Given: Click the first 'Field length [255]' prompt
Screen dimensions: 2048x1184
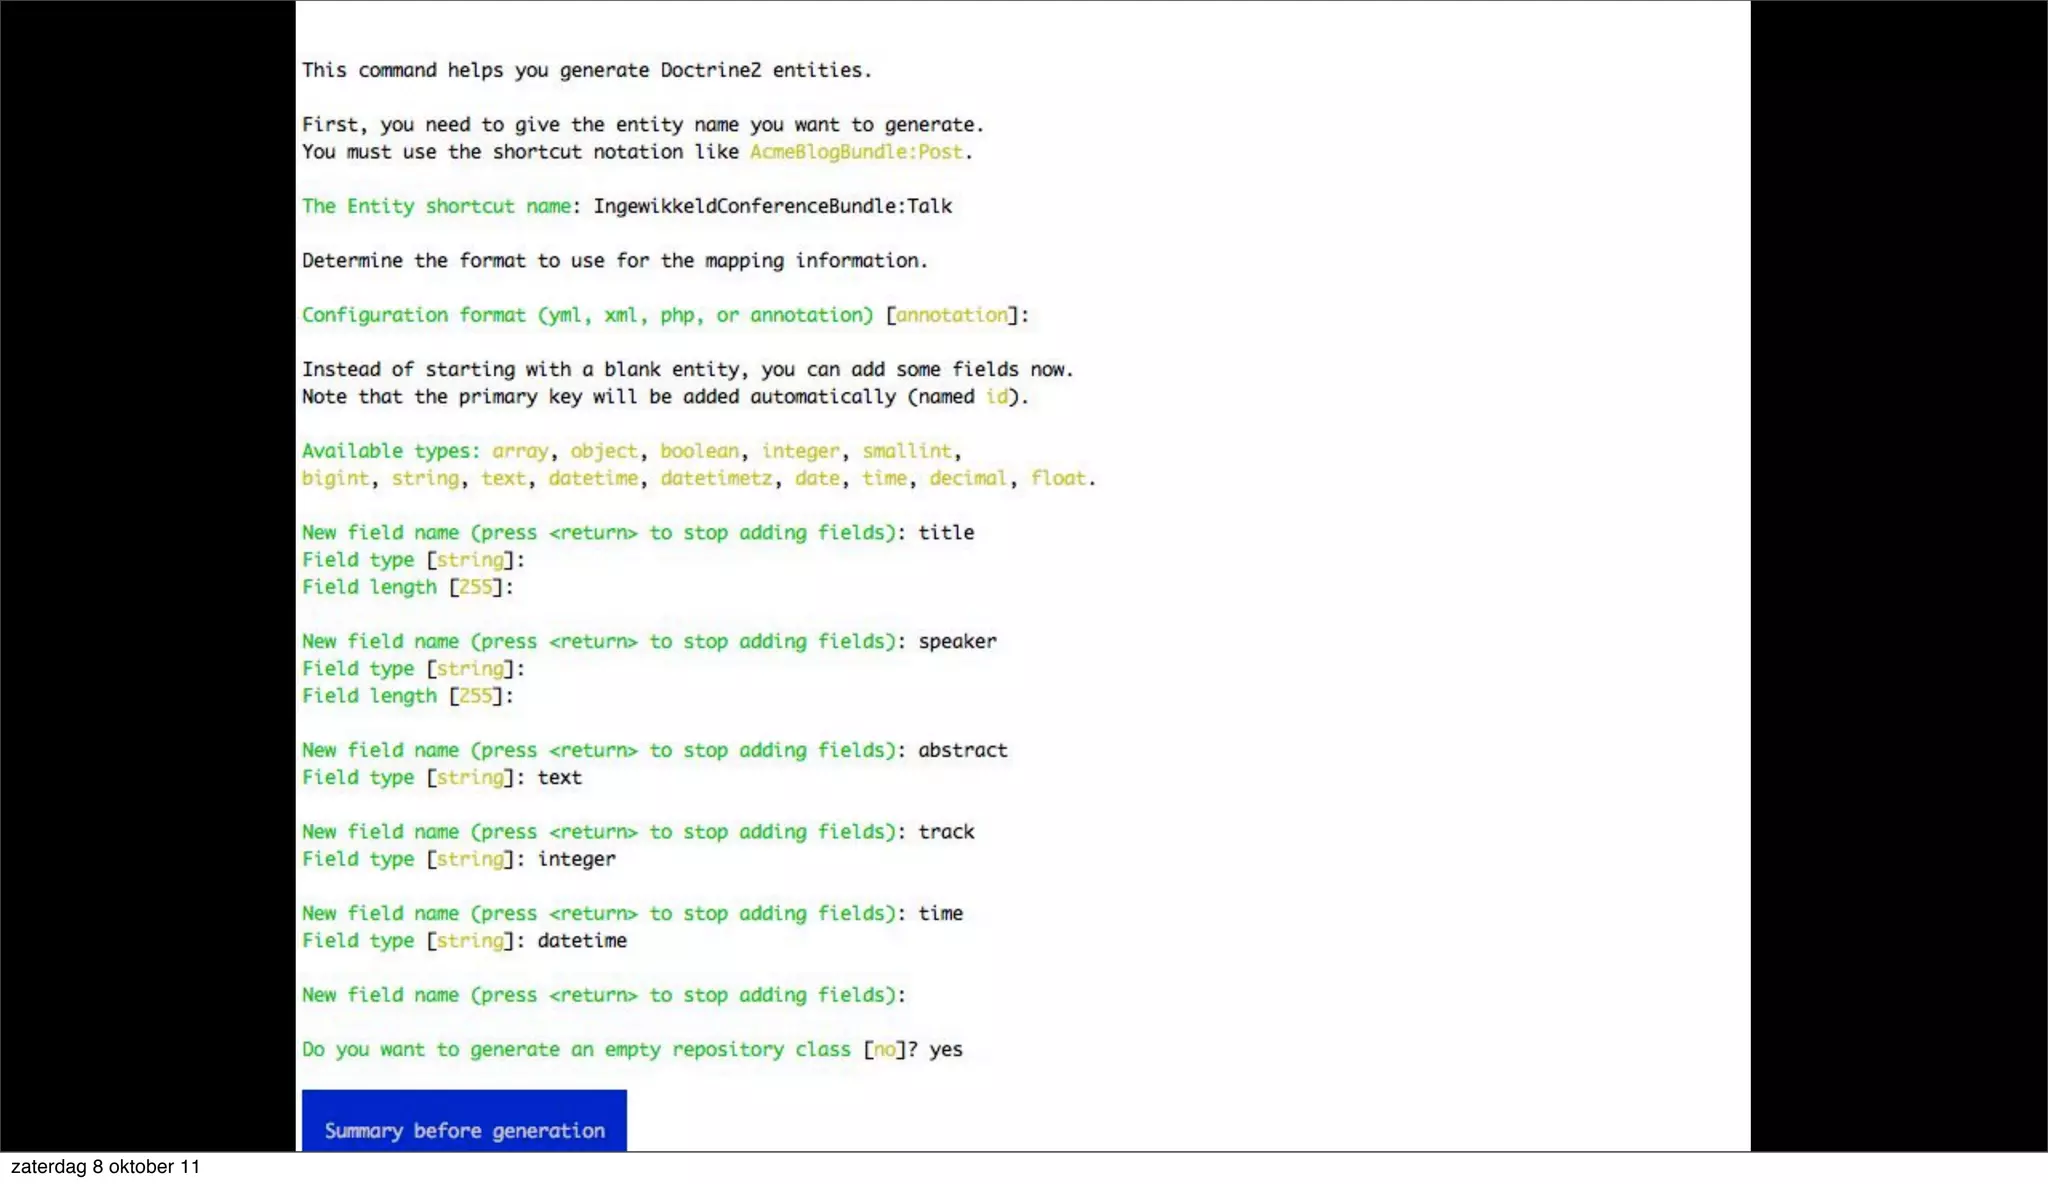Looking at the screenshot, I should [407, 587].
